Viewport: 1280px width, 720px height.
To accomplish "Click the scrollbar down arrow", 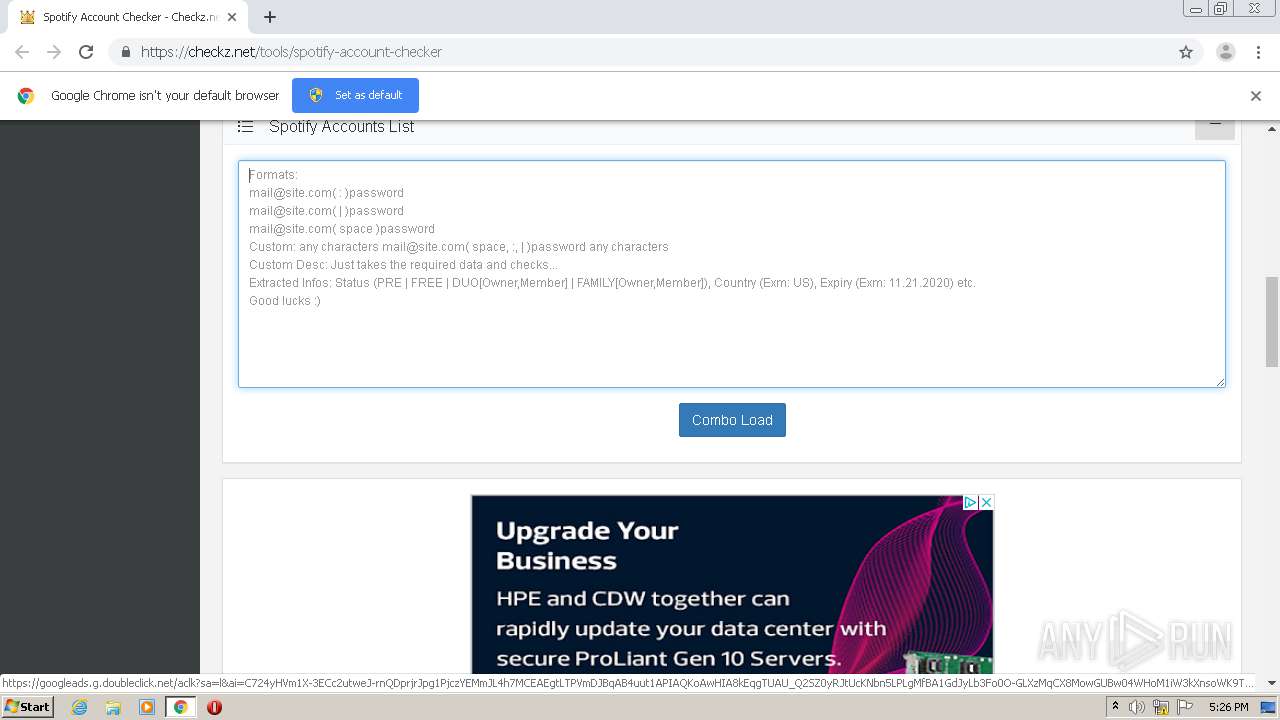I will pos(1272,683).
